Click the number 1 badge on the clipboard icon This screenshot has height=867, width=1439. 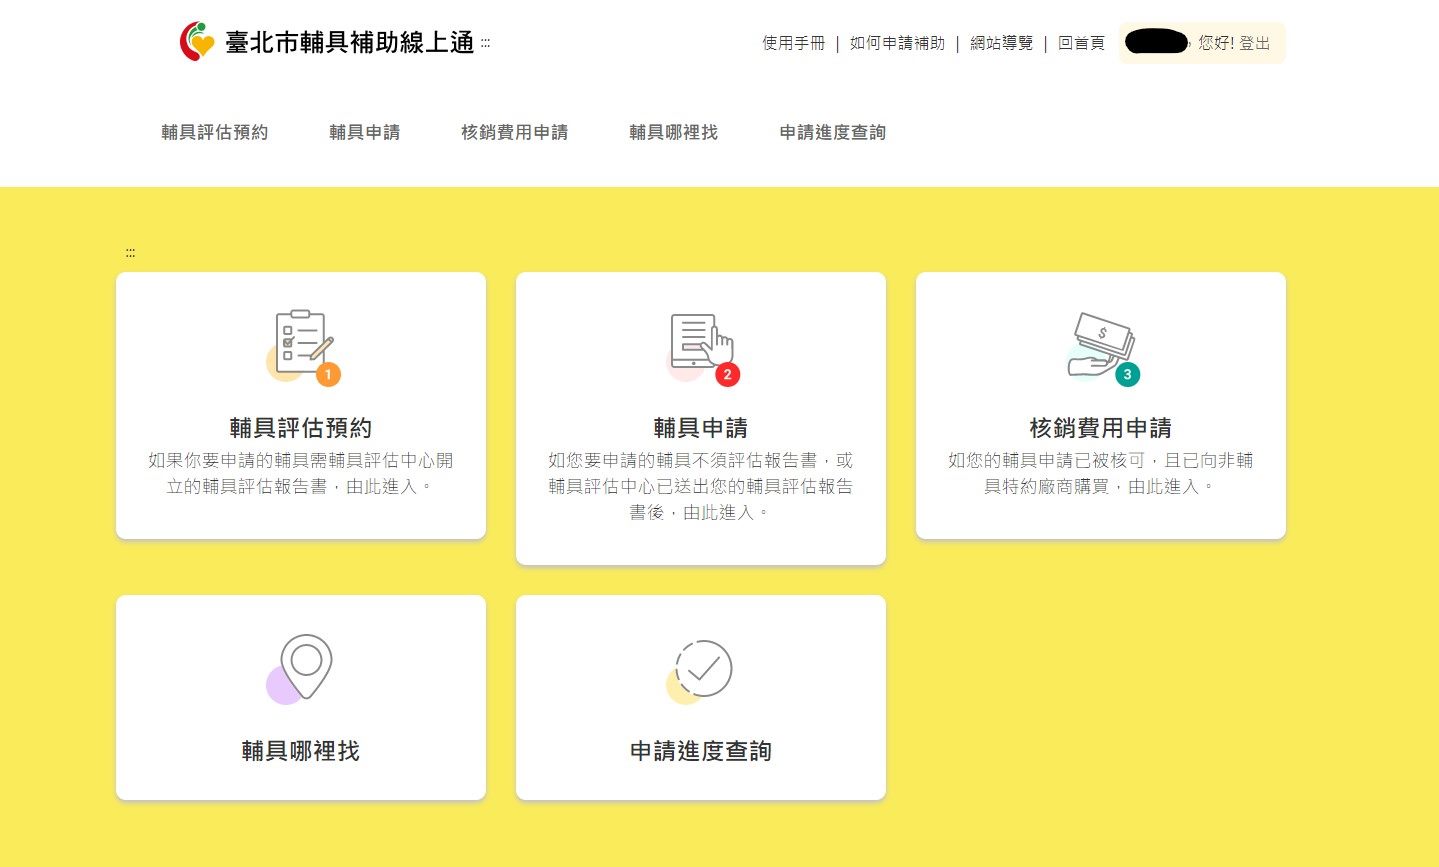[x=329, y=375]
